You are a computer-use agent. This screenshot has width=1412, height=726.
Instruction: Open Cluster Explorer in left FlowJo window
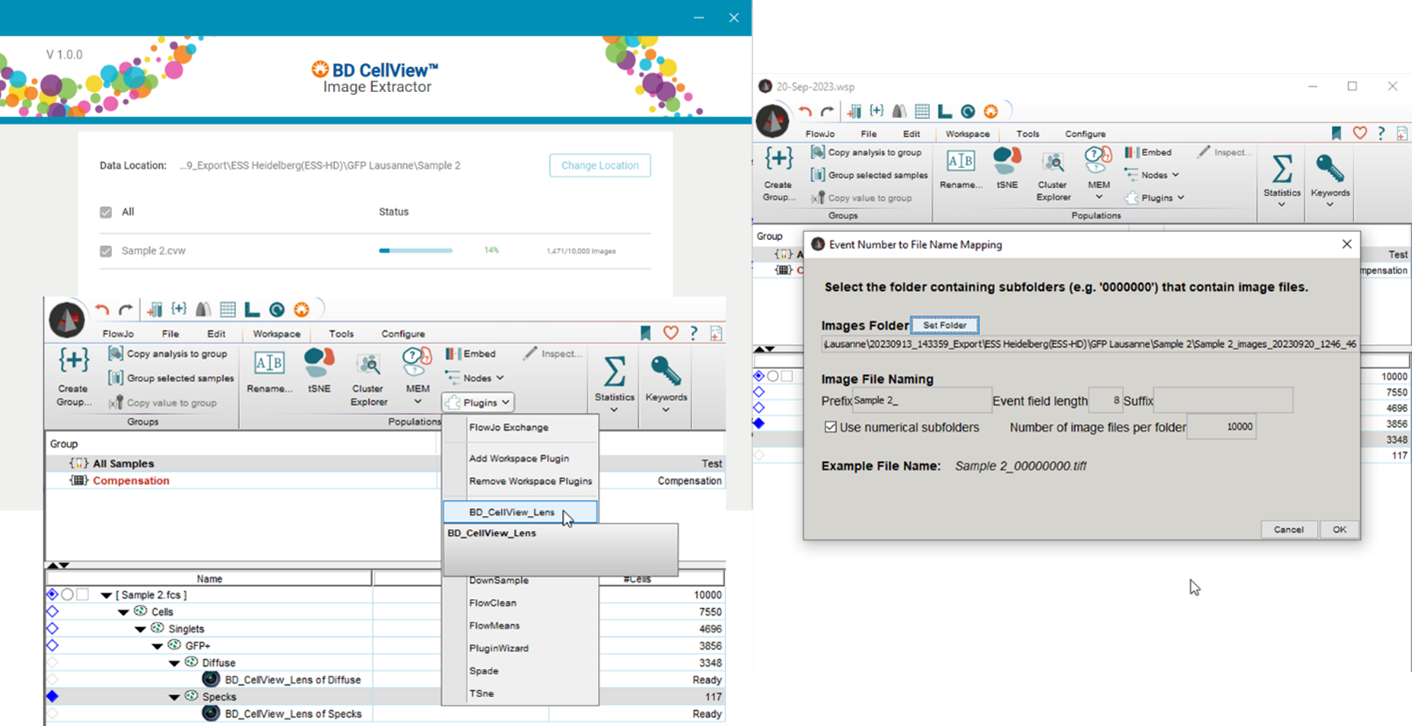pos(368,378)
